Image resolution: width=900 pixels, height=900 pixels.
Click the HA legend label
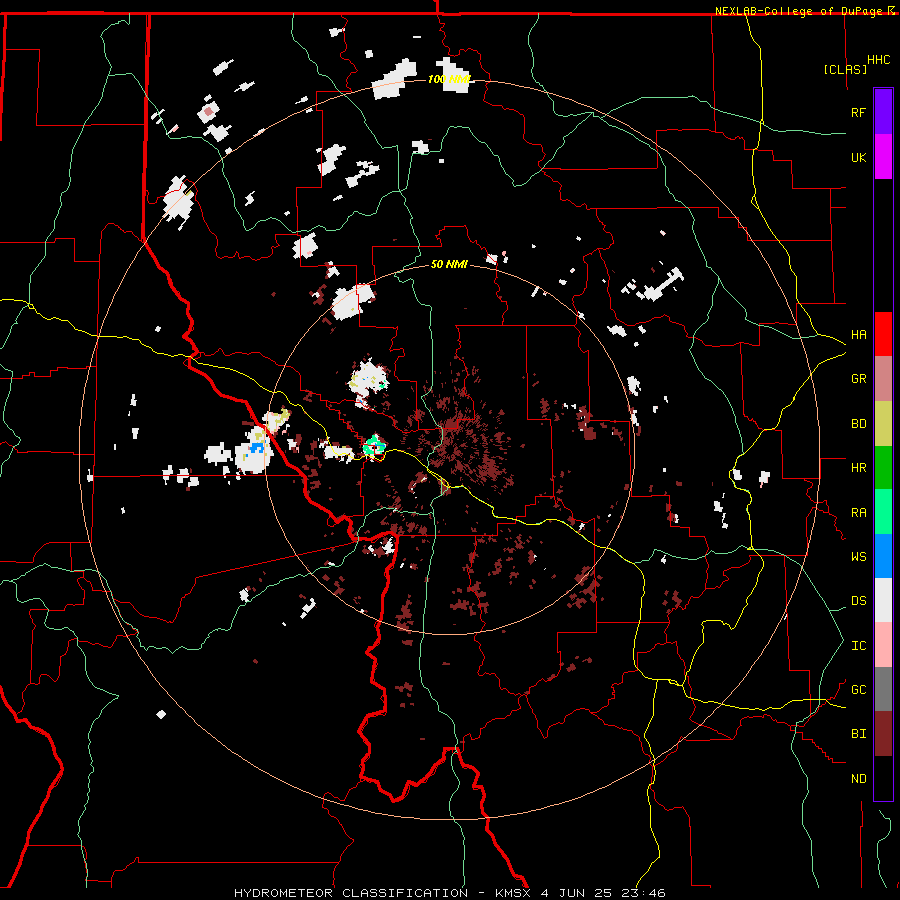[858, 335]
